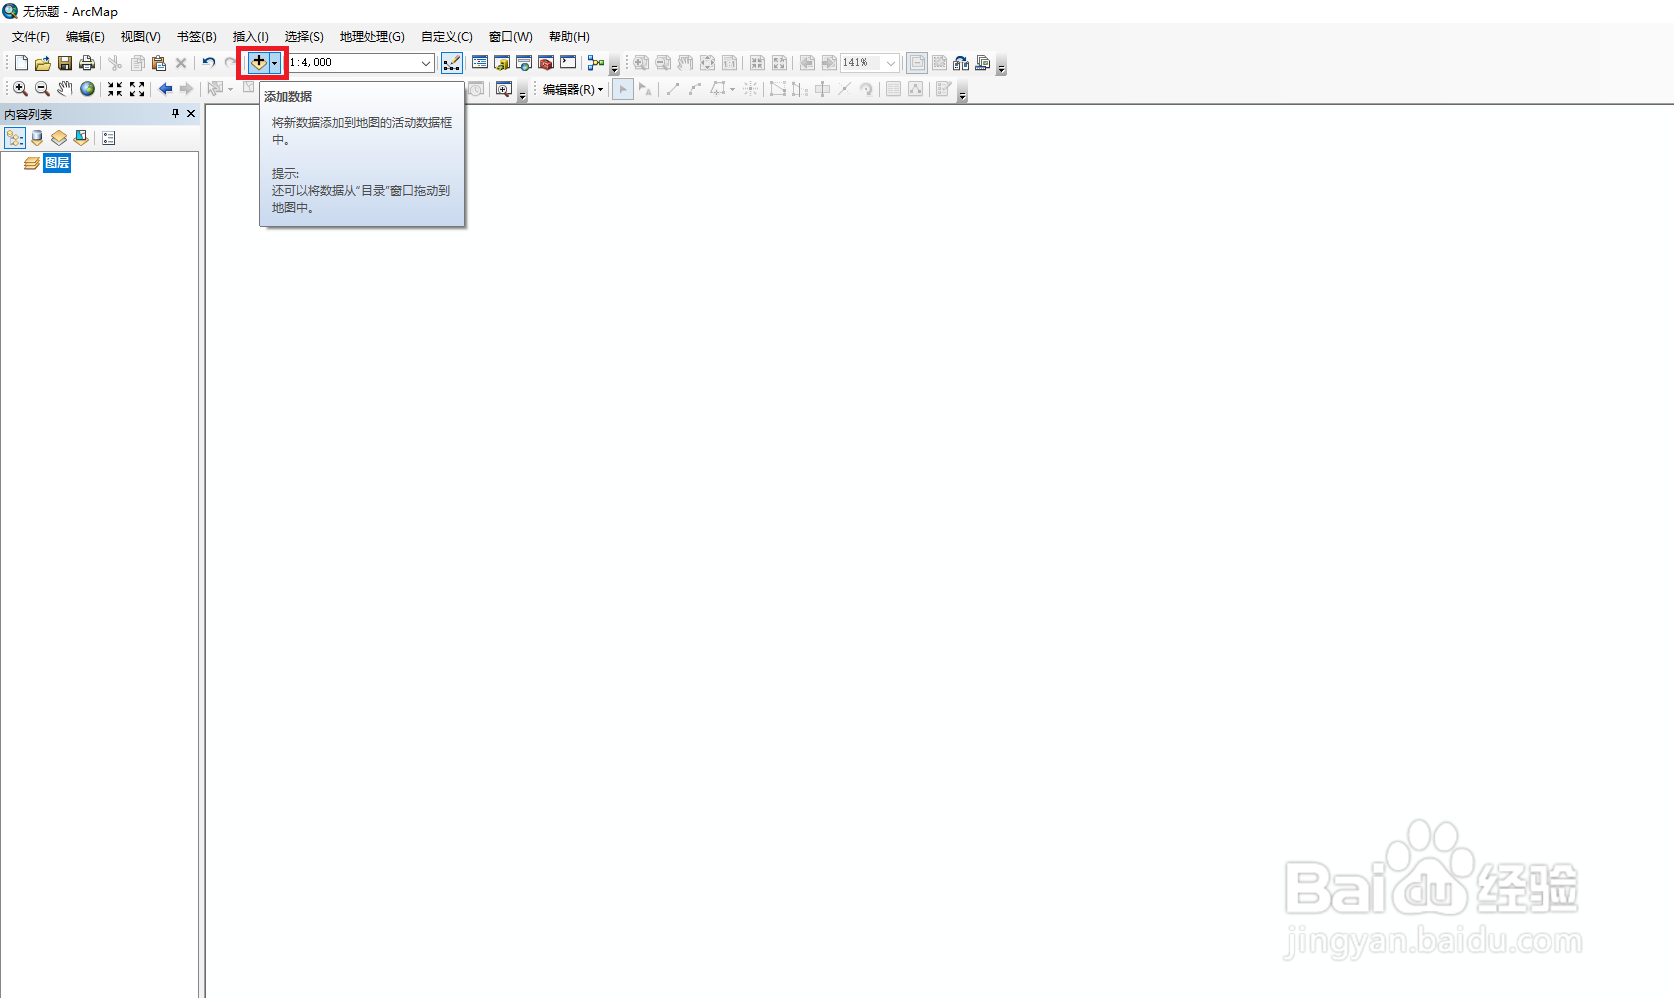Viewport: 1674px width, 998px height.
Task: Select the Zoom In tool
Action: [x=20, y=89]
